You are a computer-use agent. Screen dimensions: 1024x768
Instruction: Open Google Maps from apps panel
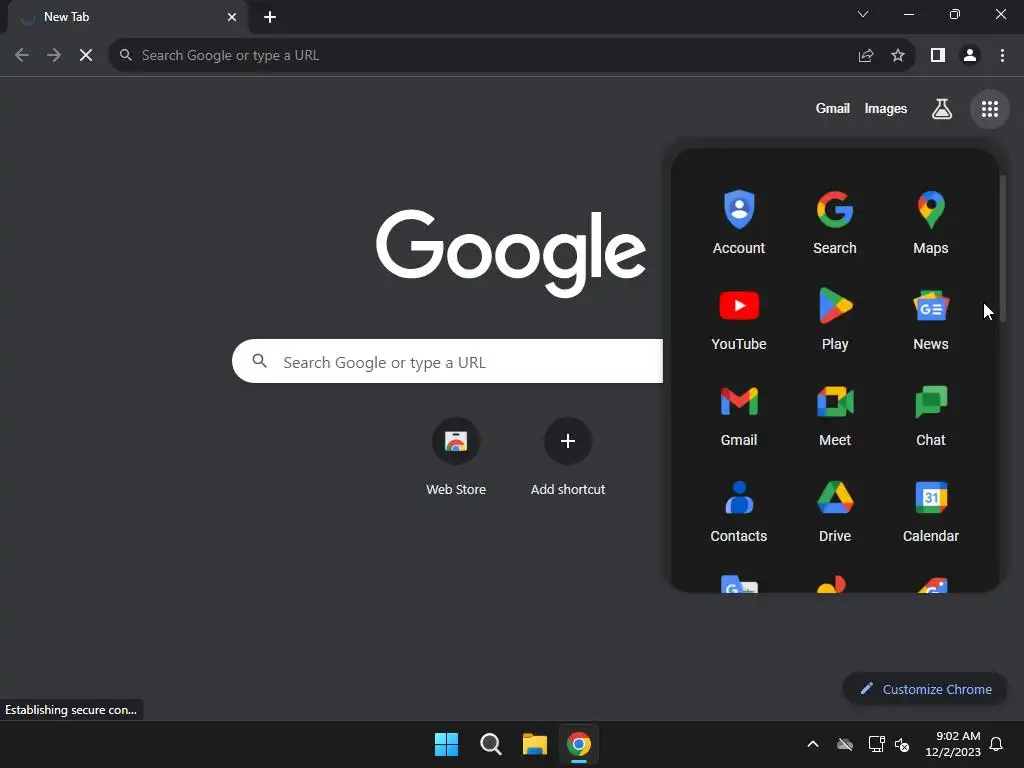point(931,223)
